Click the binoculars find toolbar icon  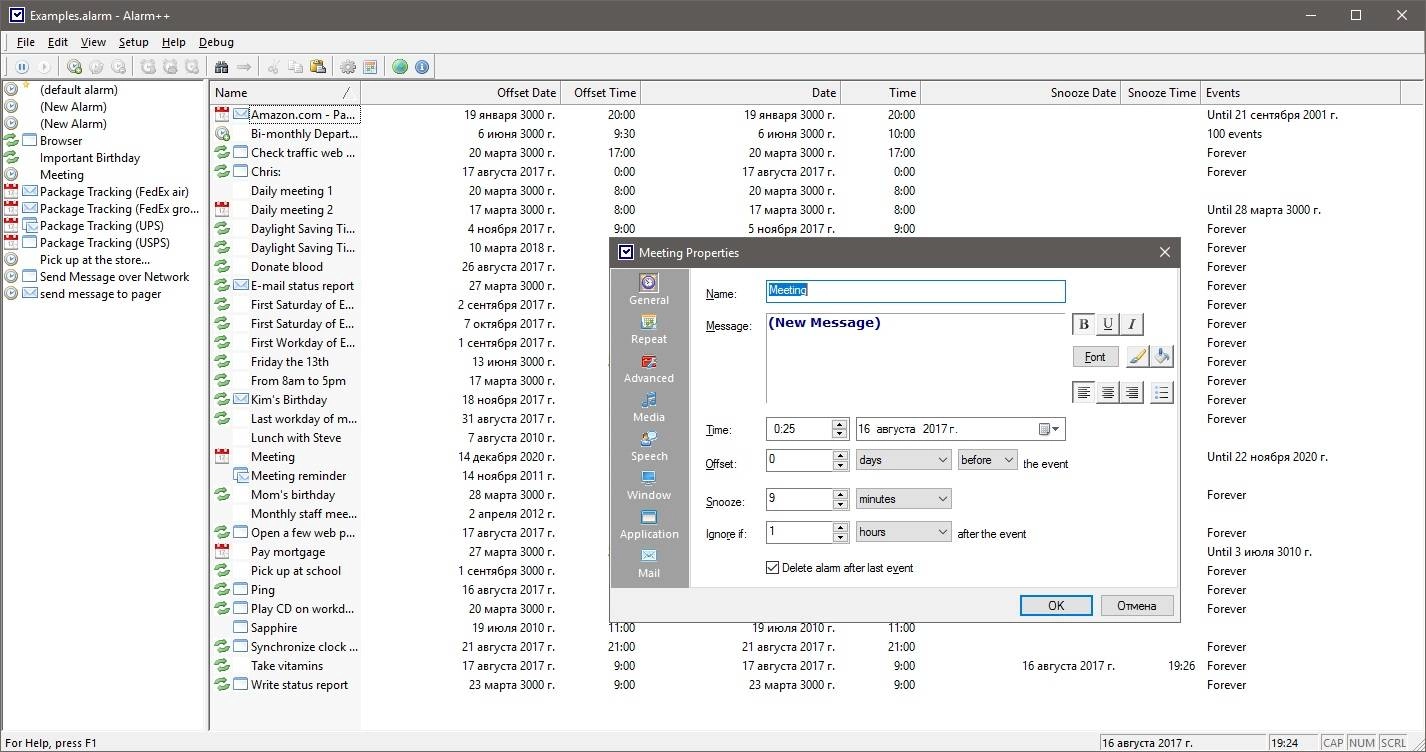[222, 67]
